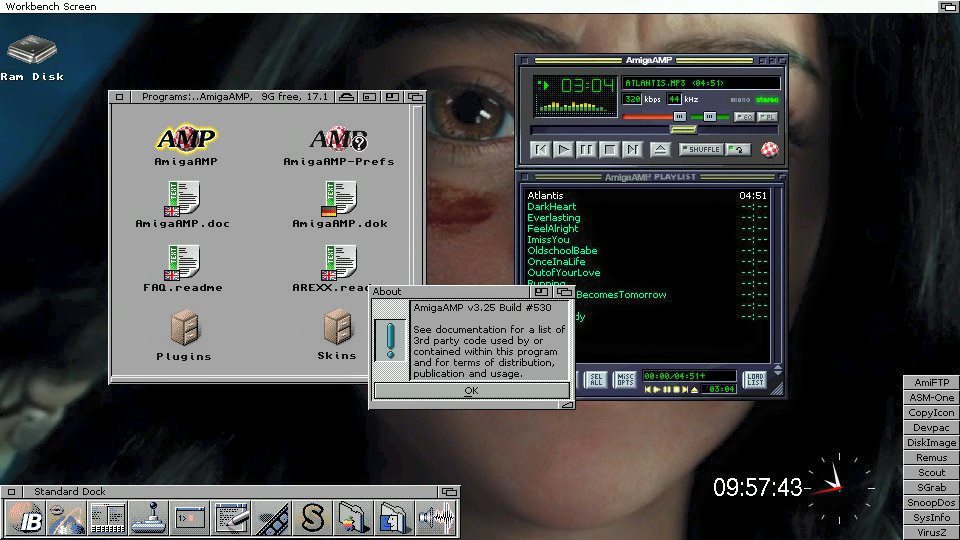This screenshot has width=960, height=540.
Task: Click SysInfo in the tools list
Action: 931,517
